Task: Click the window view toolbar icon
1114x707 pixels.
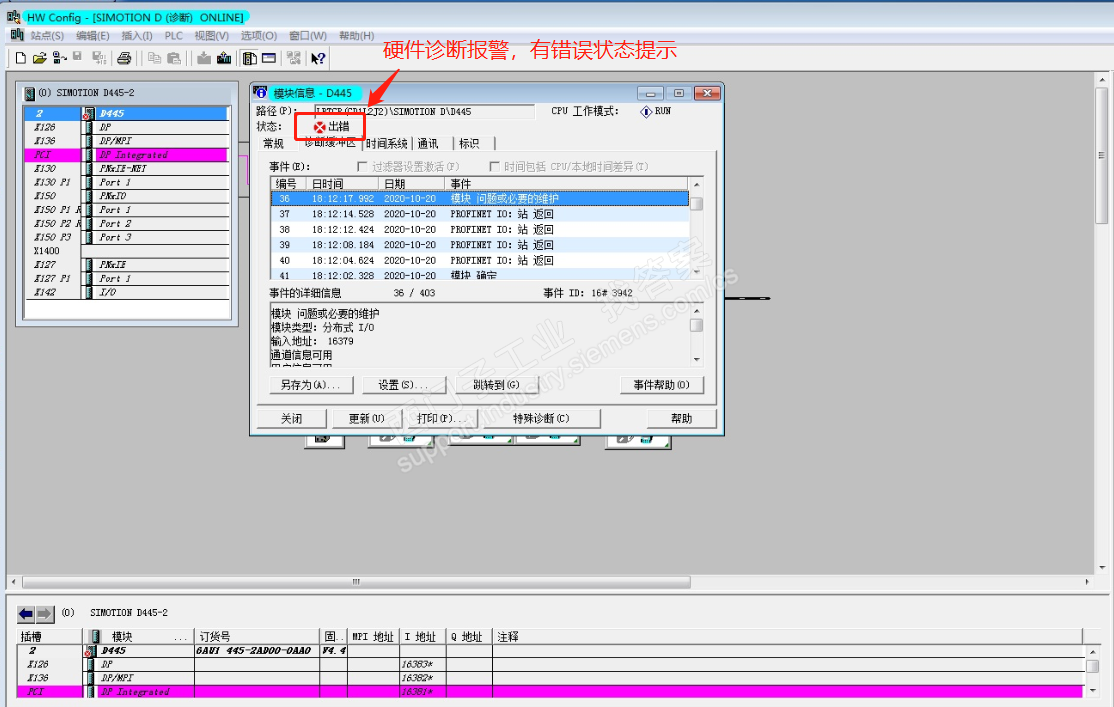Action: [x=269, y=58]
